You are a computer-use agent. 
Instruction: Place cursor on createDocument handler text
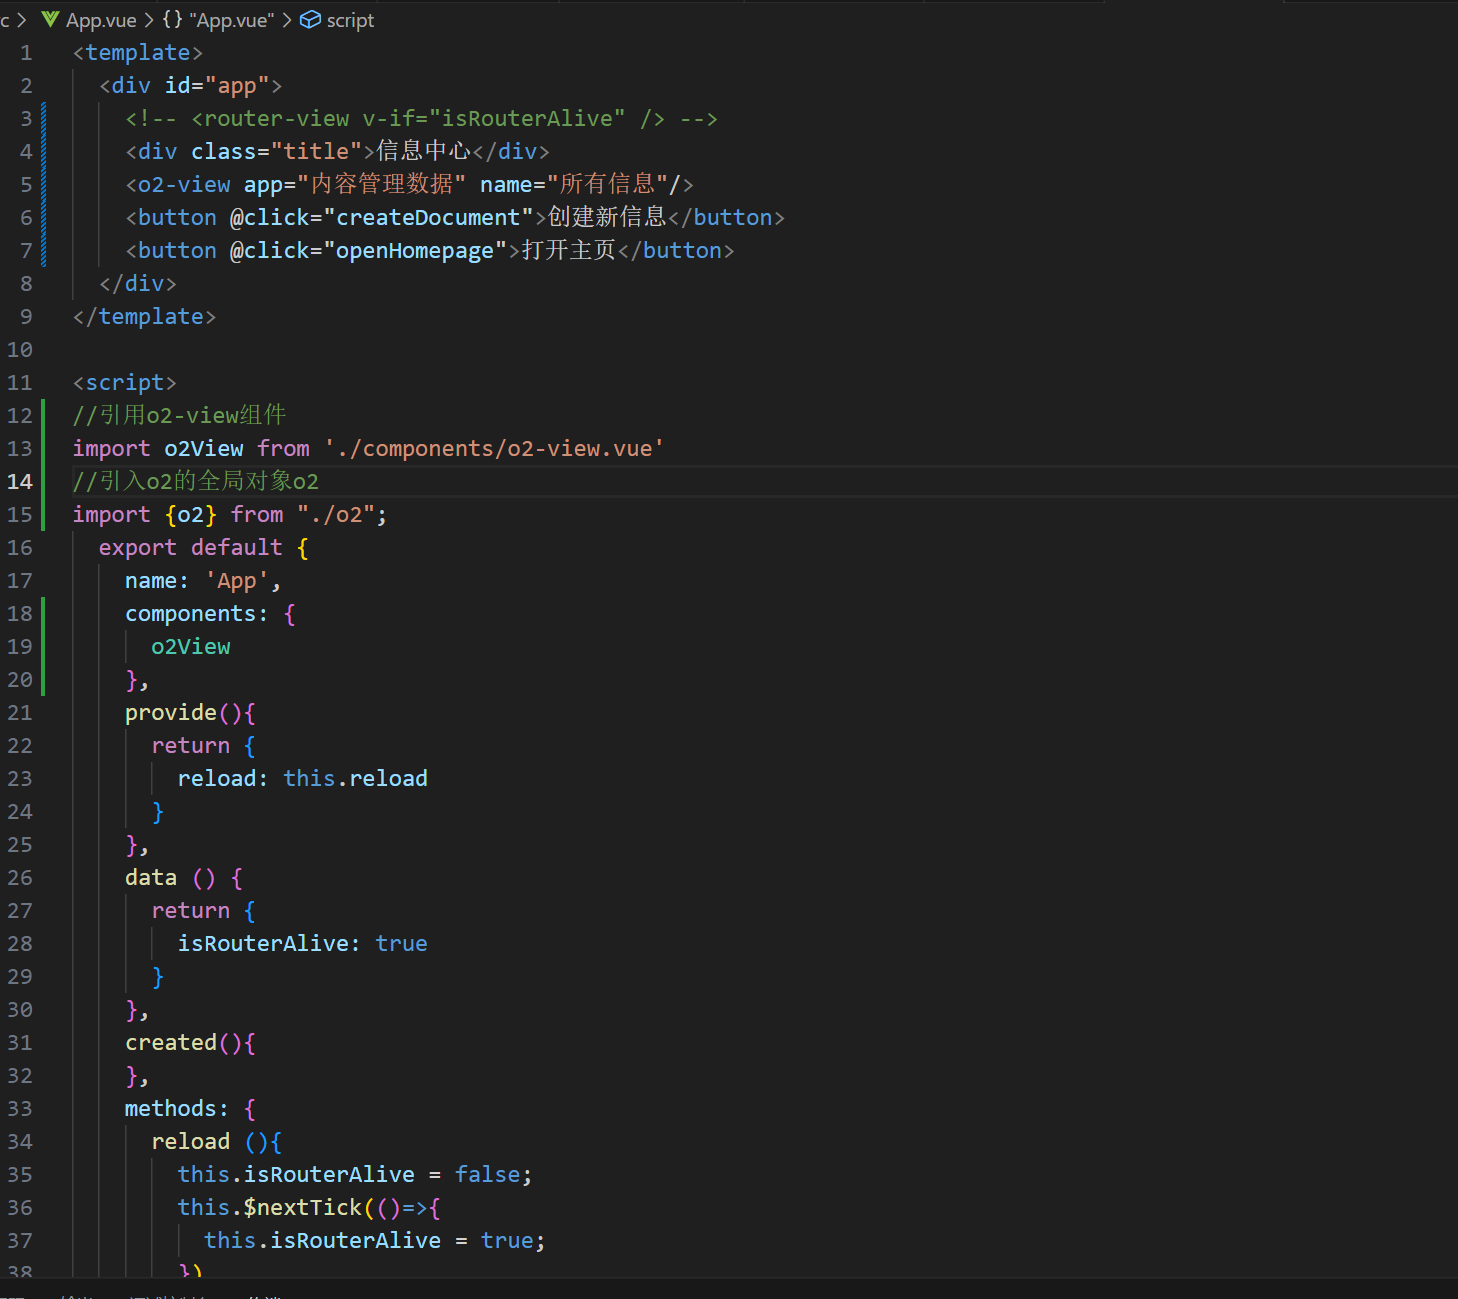point(428,218)
